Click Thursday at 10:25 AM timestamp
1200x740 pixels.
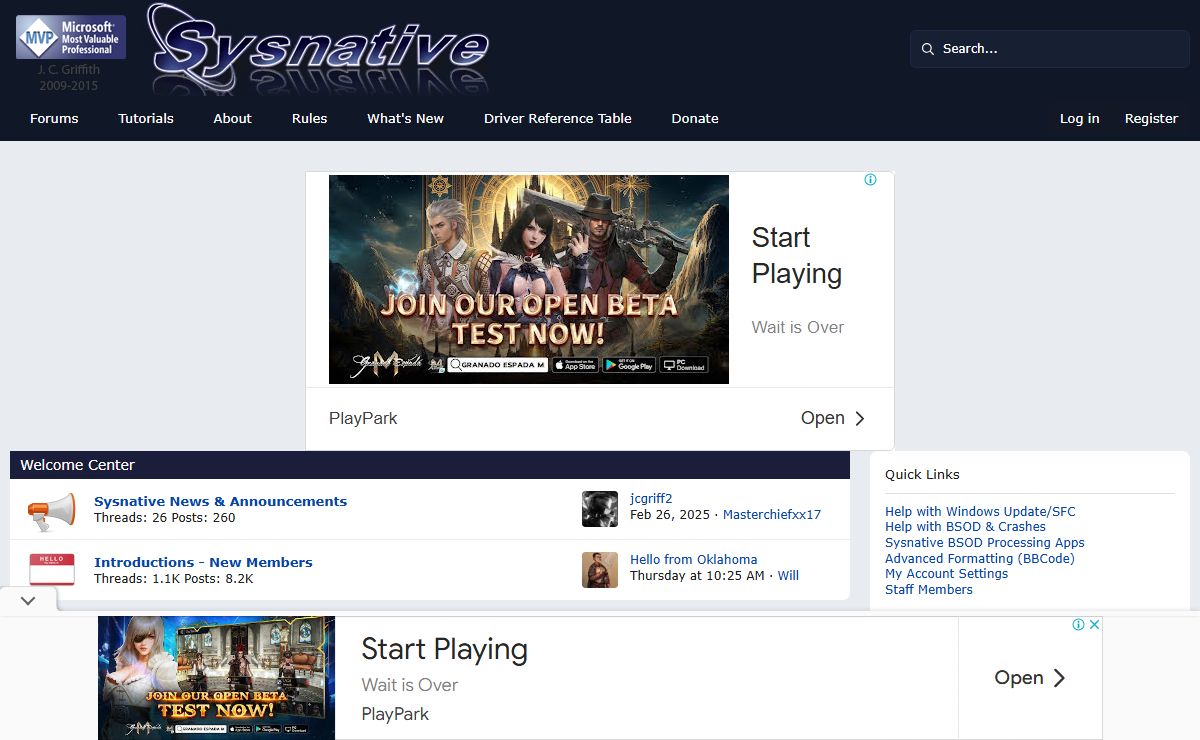click(x=697, y=576)
